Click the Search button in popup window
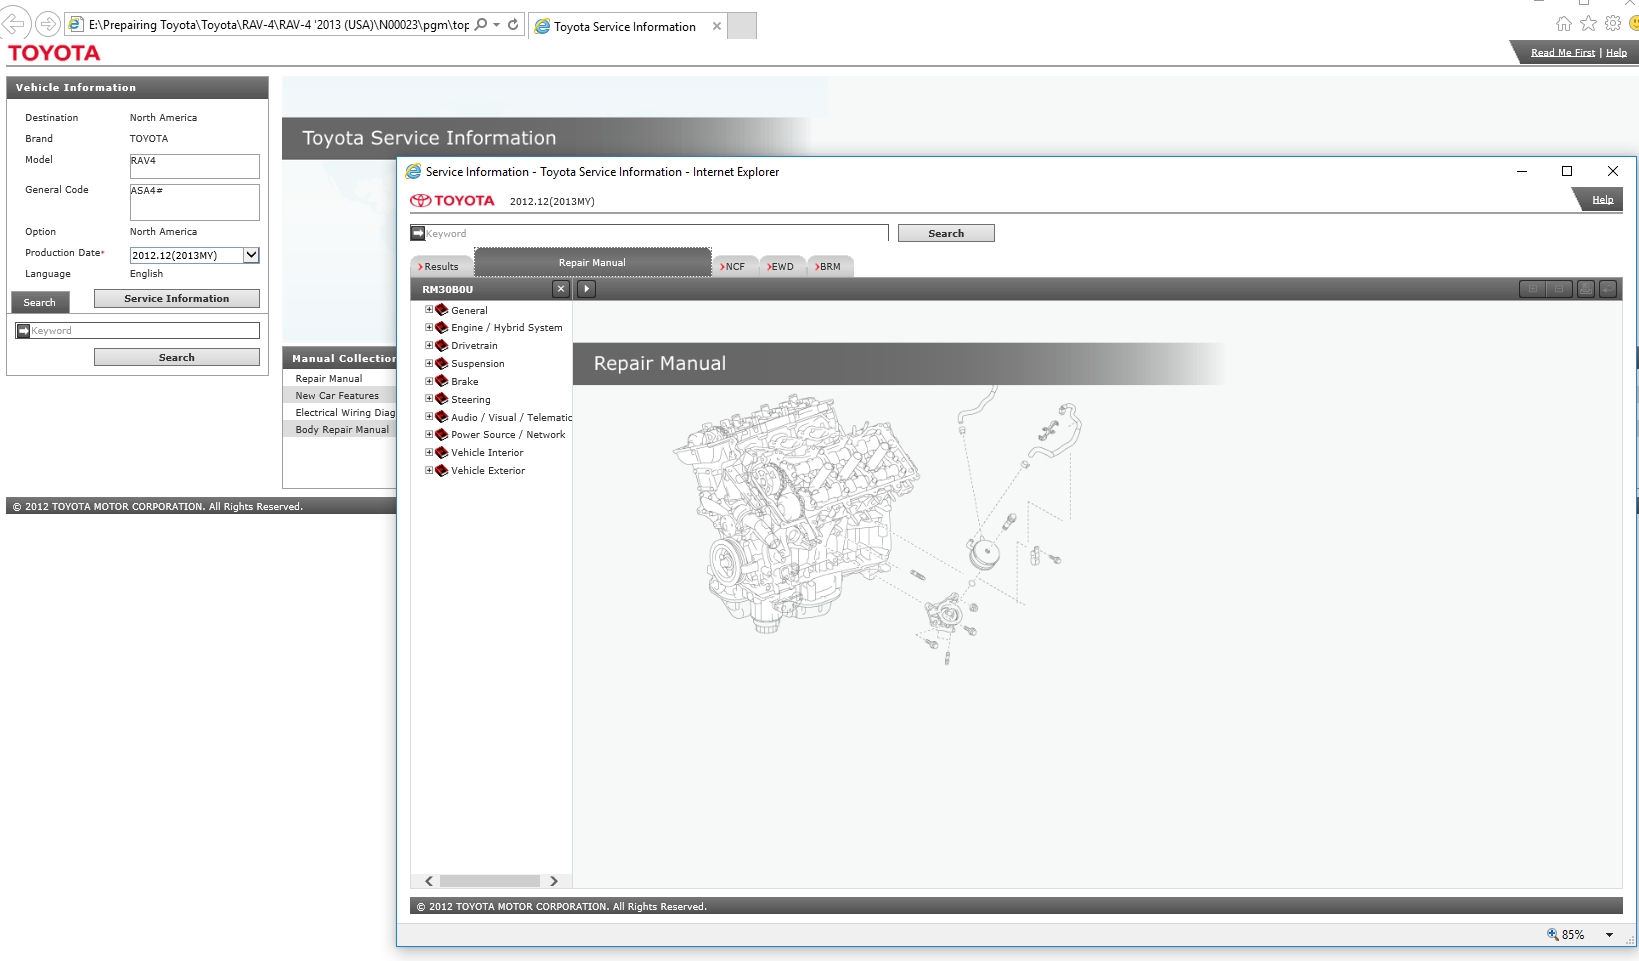The height and width of the screenshot is (961, 1639). [x=946, y=233]
